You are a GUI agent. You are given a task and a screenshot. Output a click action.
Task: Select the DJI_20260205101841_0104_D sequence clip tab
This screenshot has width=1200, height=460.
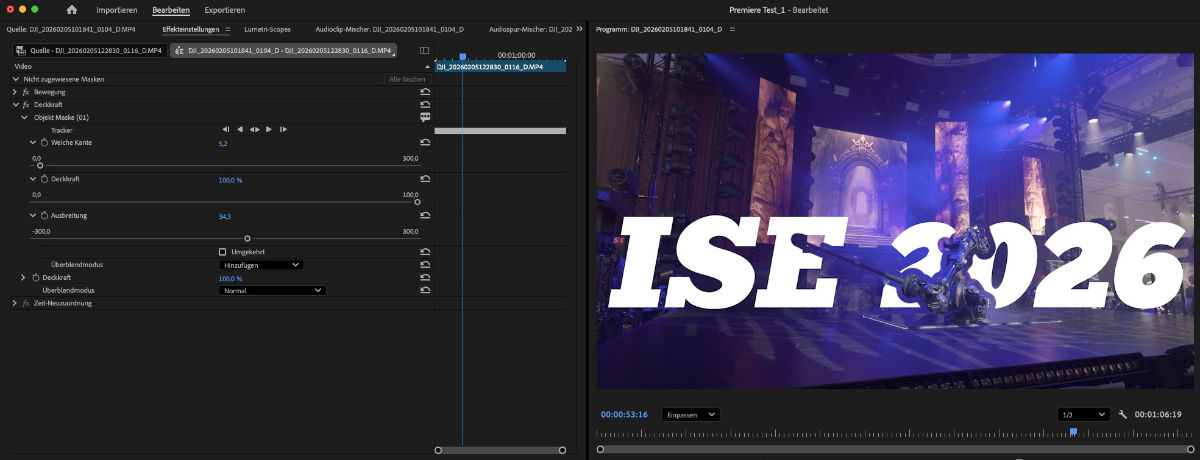283,49
